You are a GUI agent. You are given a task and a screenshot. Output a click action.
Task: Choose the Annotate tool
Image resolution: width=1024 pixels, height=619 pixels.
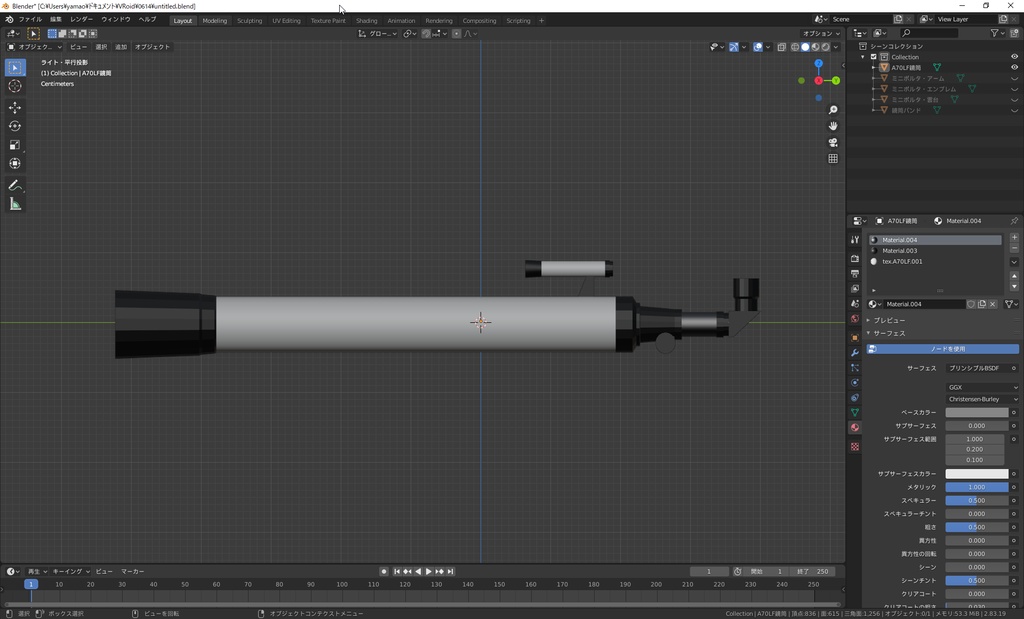tap(15, 185)
